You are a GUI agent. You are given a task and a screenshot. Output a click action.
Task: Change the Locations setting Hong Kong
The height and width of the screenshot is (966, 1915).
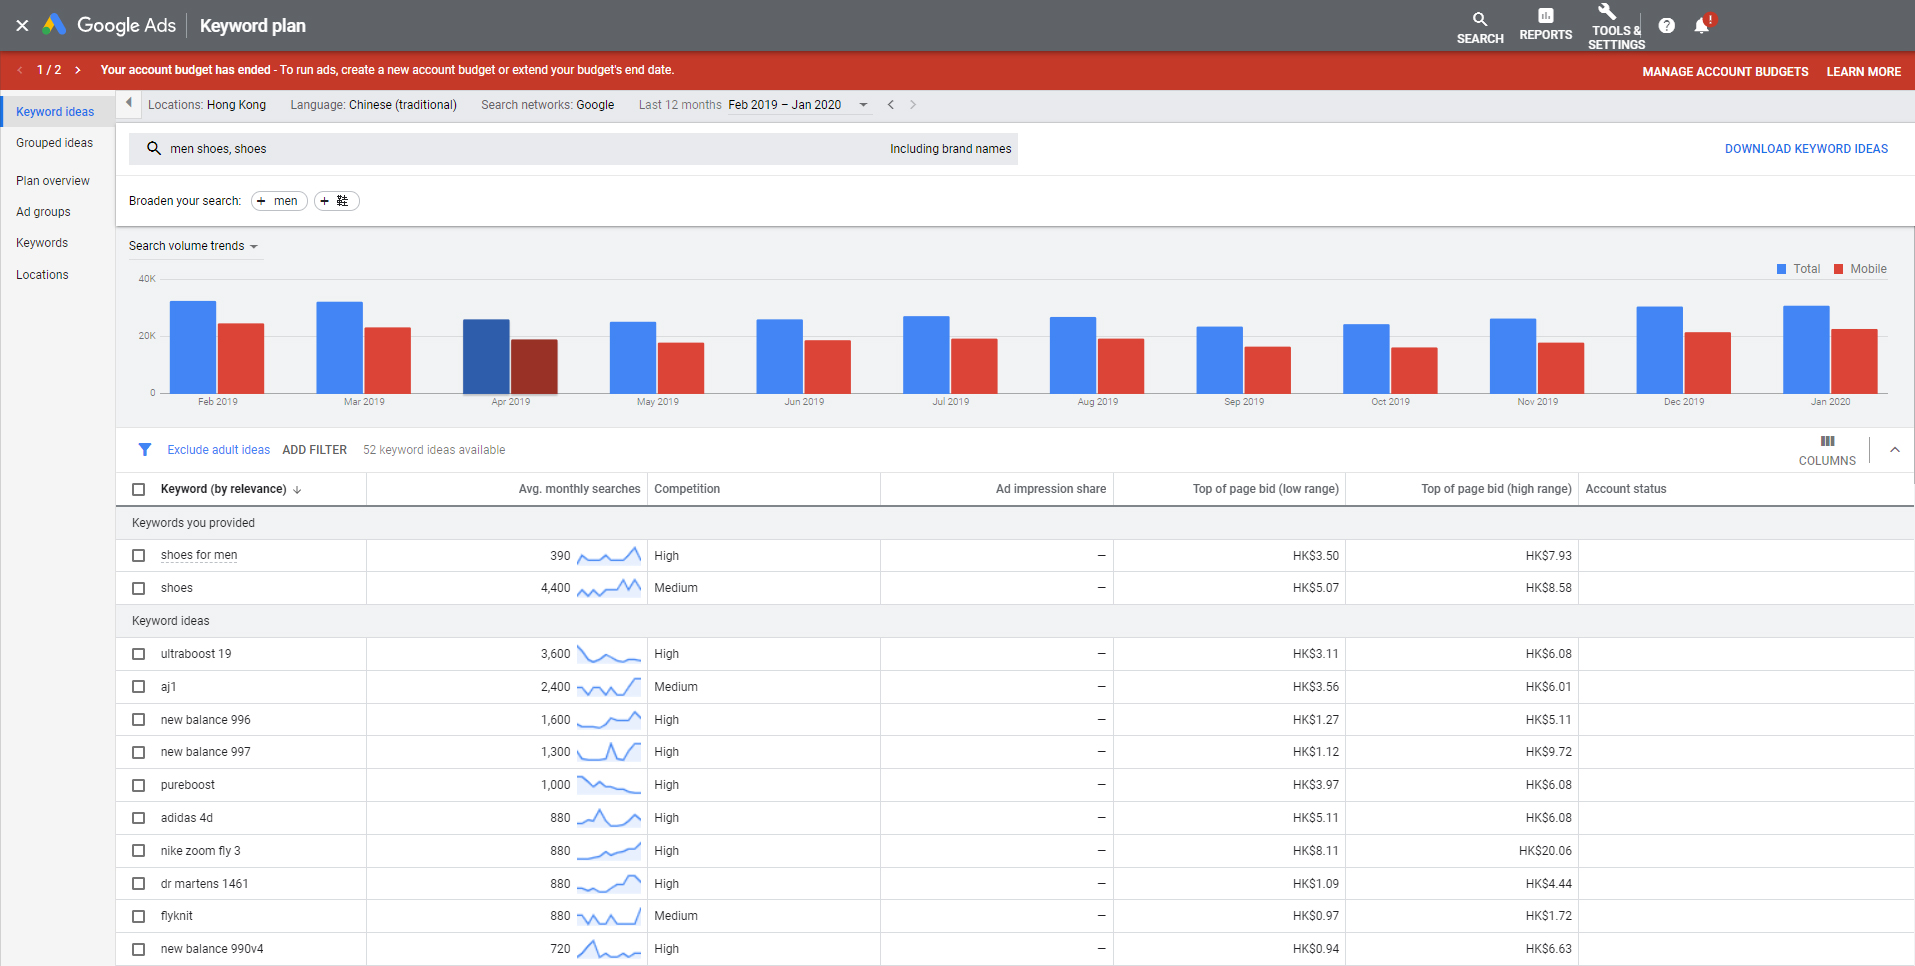click(x=207, y=104)
